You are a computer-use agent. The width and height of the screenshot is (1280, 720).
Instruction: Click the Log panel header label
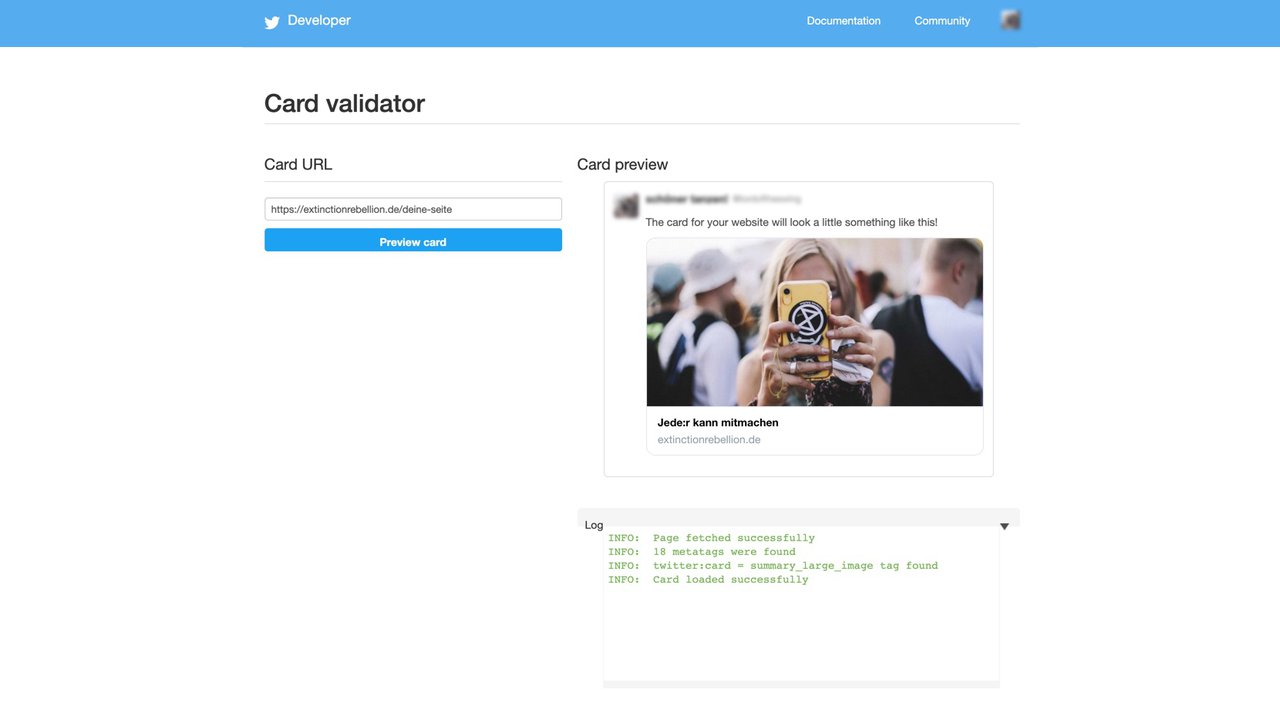(594, 525)
